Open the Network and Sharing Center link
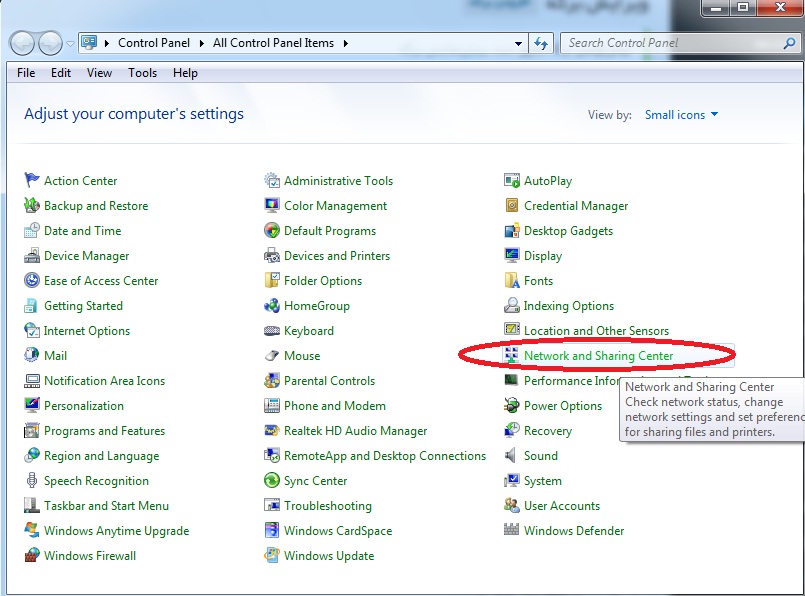This screenshot has height=596, width=805. click(598, 356)
